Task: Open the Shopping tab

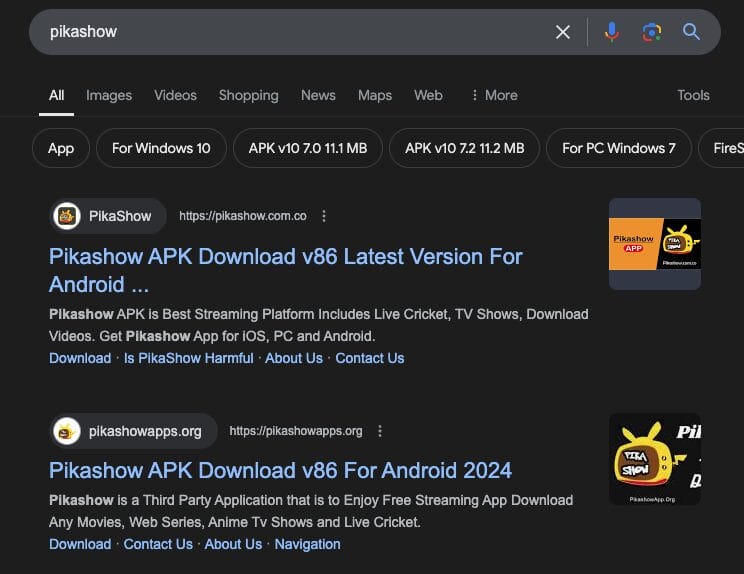Action: click(x=249, y=95)
